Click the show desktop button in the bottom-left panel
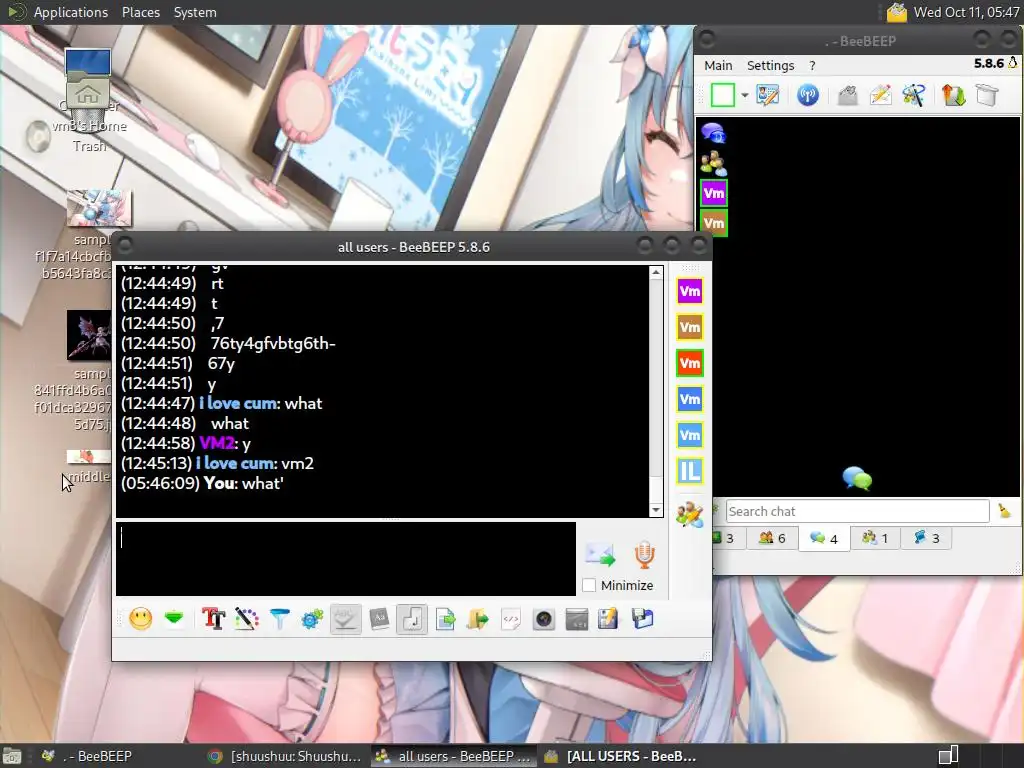Screen dimensions: 1024x768 (x=12, y=756)
